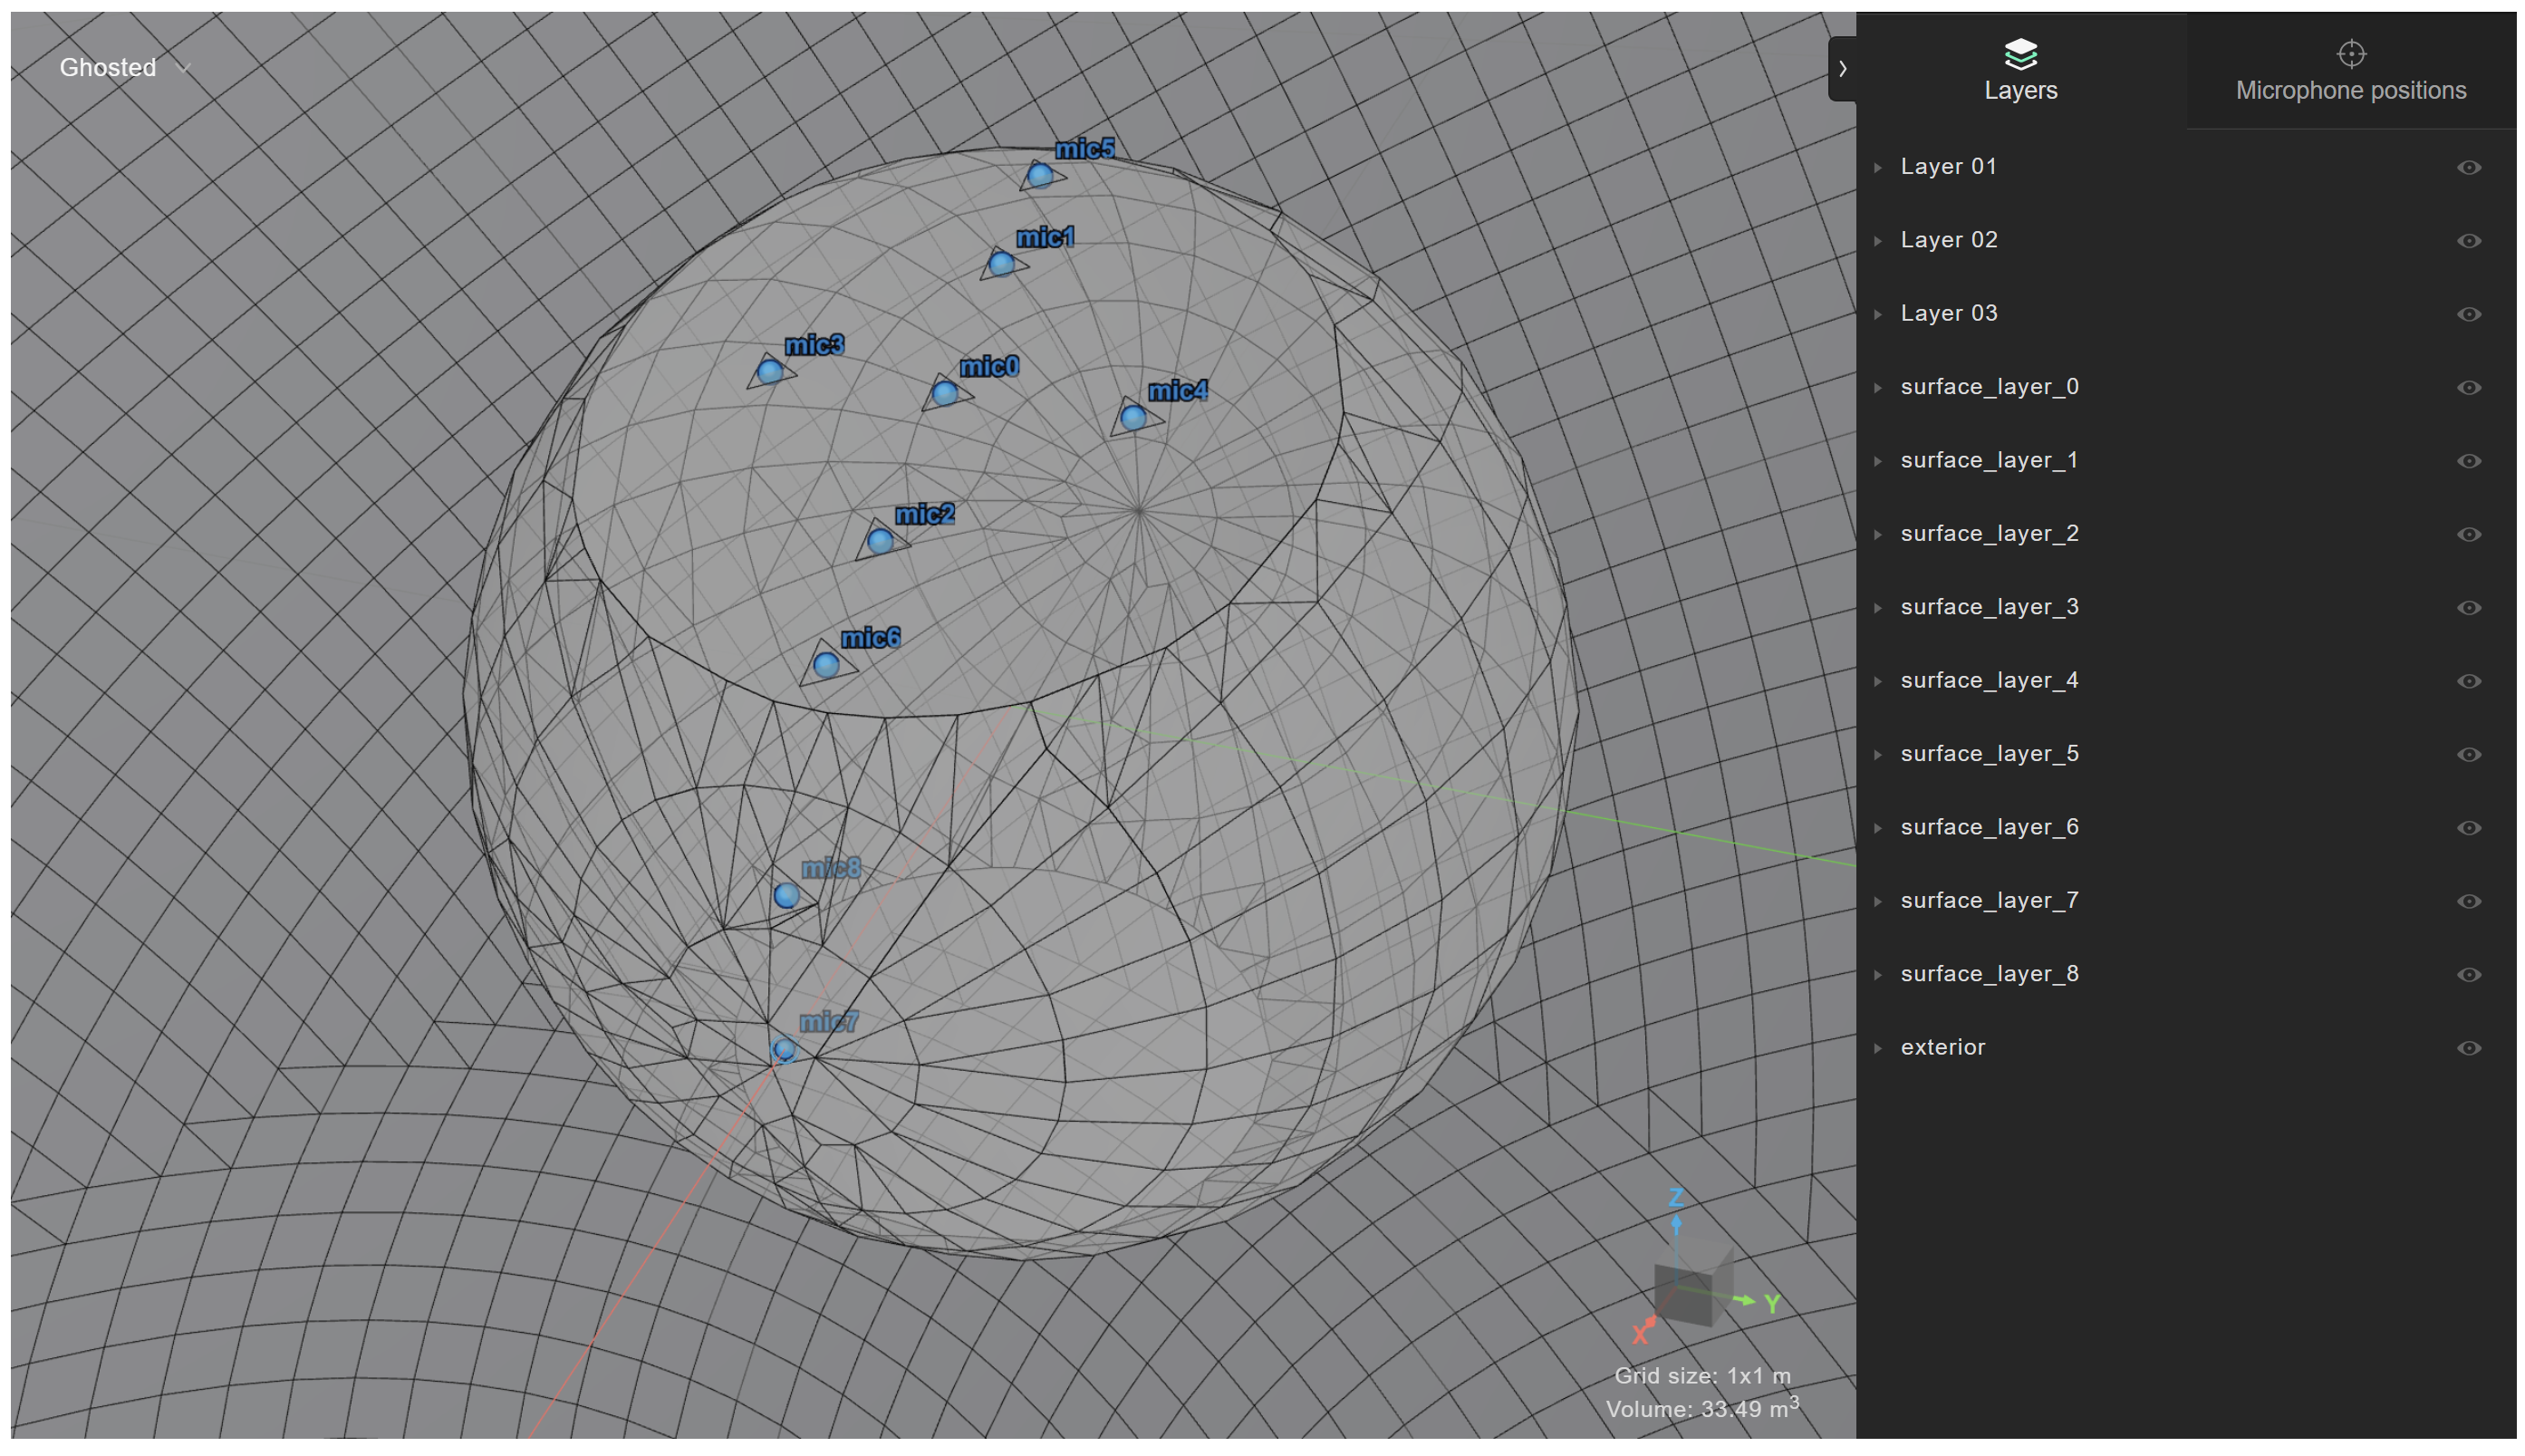Select the Layer 01 name text
The image size is (2525, 1456).
[x=1948, y=167]
